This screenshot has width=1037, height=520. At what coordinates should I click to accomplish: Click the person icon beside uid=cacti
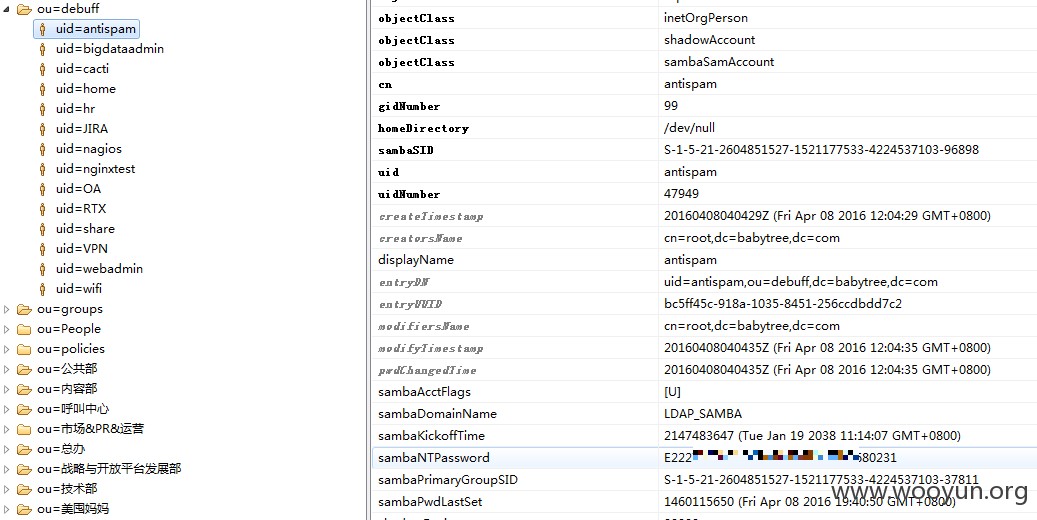pos(43,69)
